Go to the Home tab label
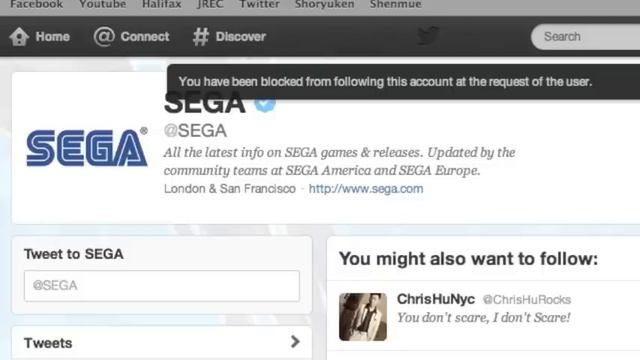Viewport: 640px width, 360px height. 53,37
